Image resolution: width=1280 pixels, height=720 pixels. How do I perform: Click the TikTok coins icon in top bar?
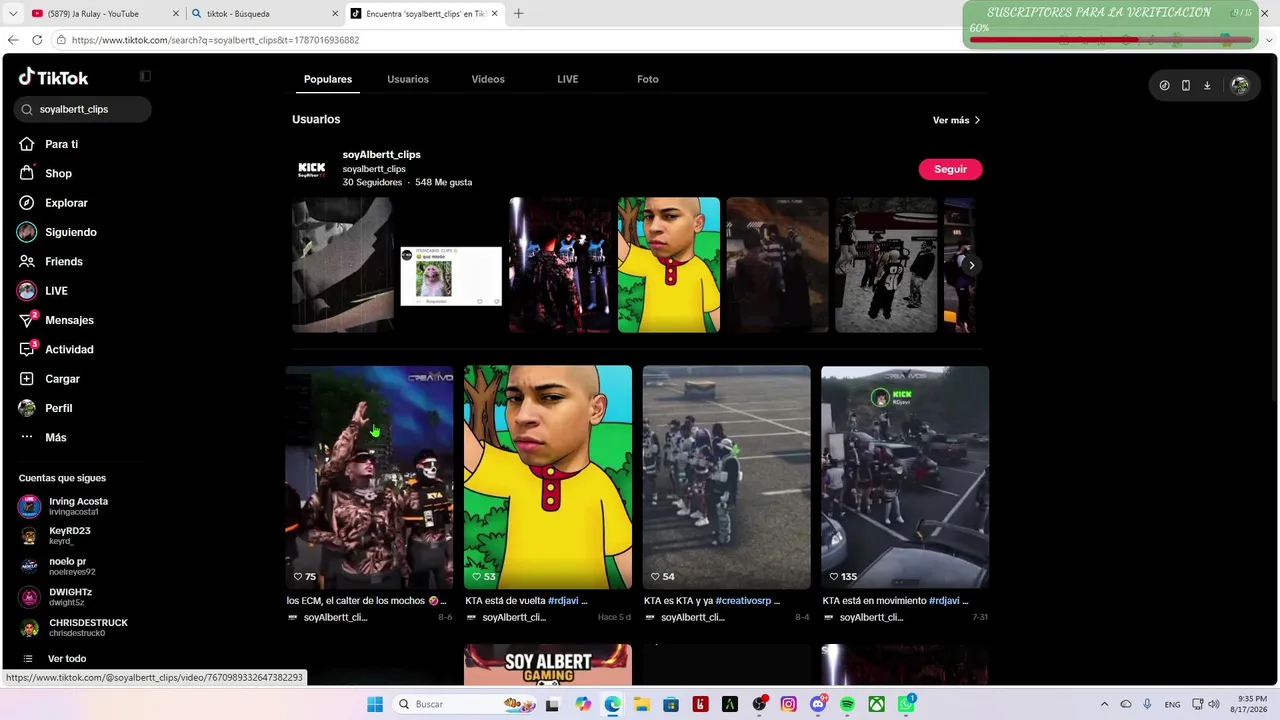1164,85
